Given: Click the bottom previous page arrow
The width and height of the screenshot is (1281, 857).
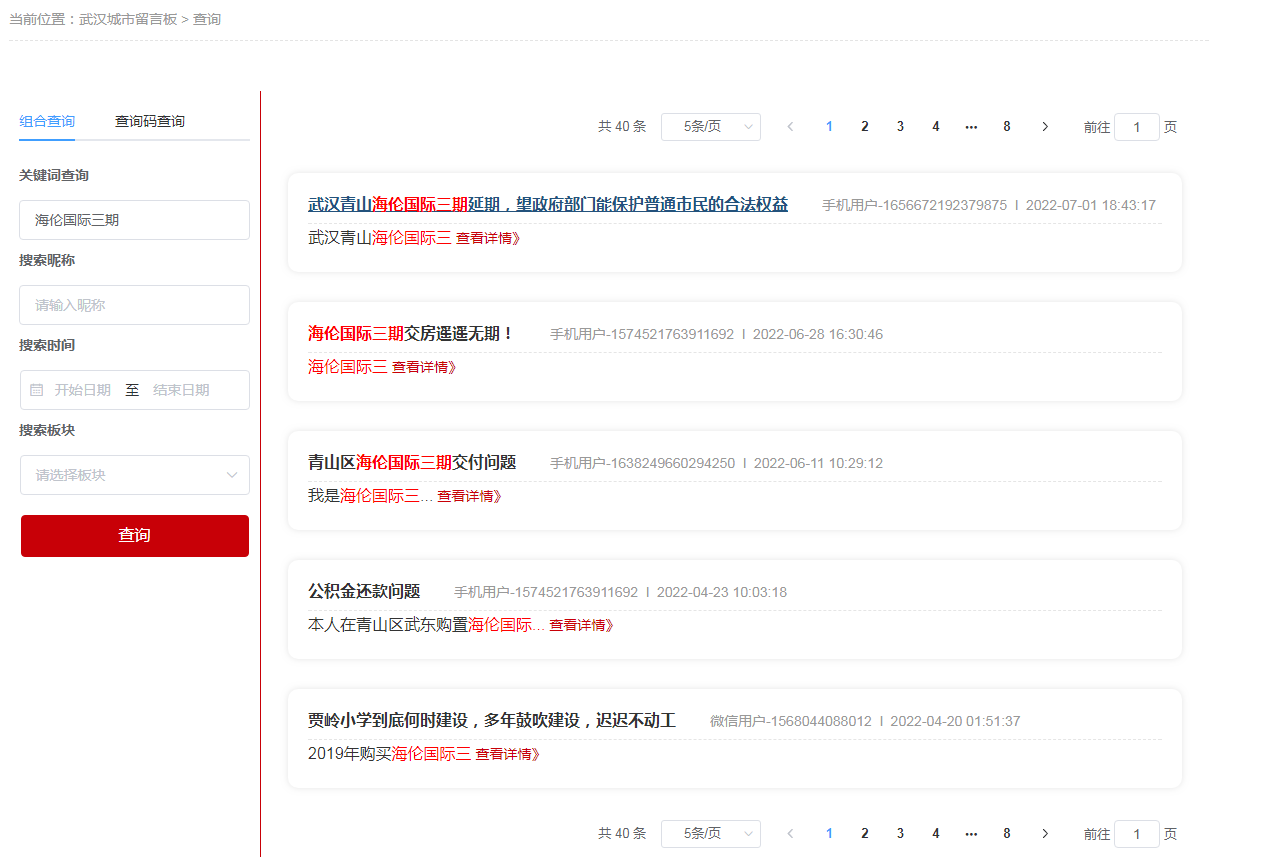Looking at the screenshot, I should 790,834.
